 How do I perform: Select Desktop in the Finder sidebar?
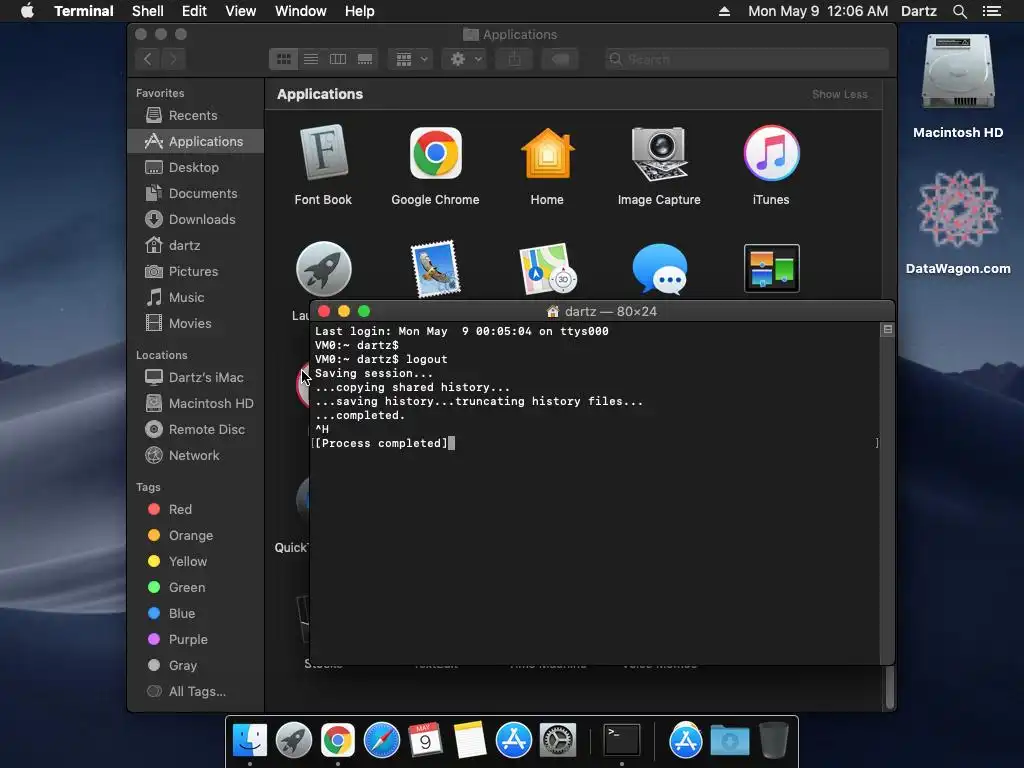pyautogui.click(x=196, y=167)
